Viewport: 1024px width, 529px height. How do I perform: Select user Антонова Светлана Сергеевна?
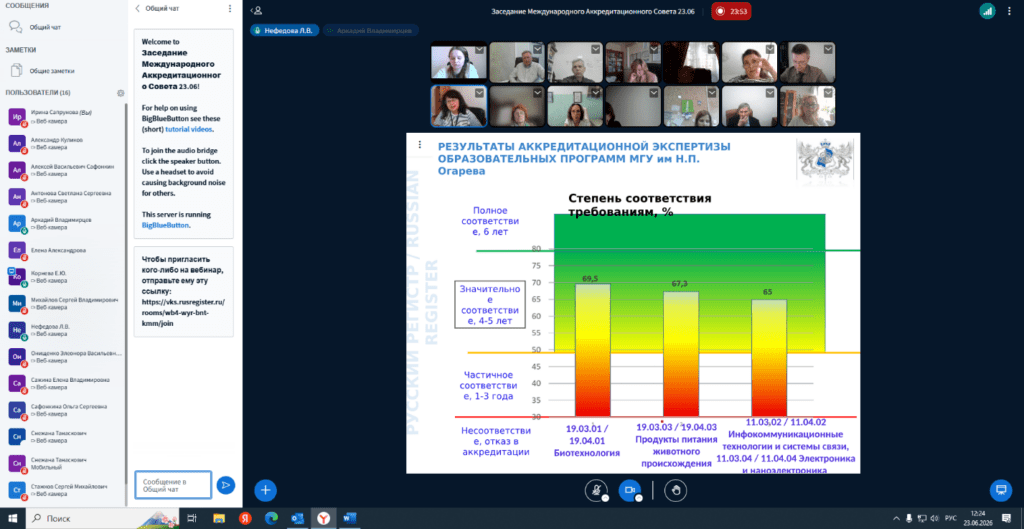(x=64, y=197)
